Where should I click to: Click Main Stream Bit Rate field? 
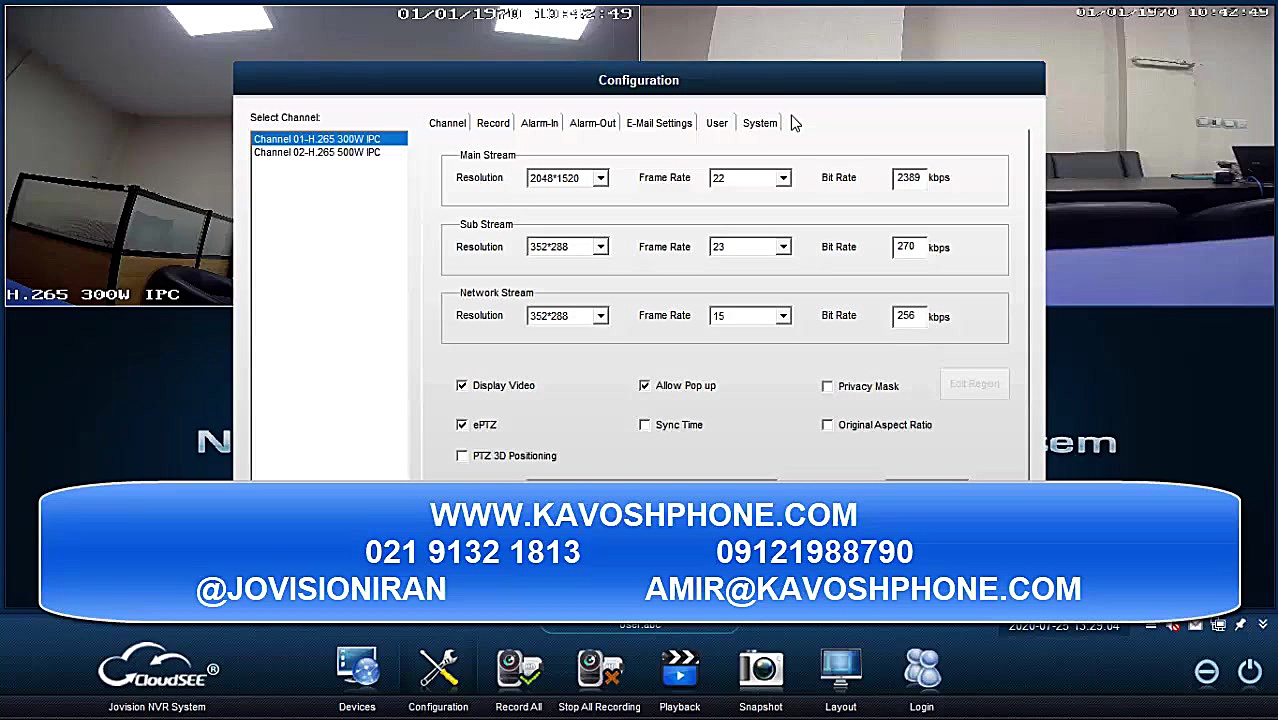(x=909, y=178)
